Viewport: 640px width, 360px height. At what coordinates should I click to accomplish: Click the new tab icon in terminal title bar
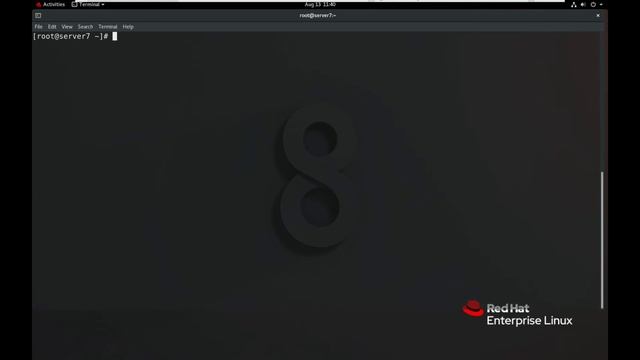coord(38,16)
